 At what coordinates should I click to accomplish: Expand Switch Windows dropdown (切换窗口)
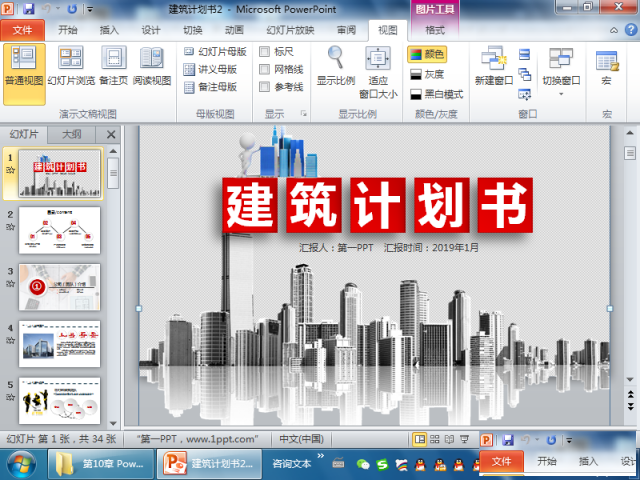coord(561,73)
